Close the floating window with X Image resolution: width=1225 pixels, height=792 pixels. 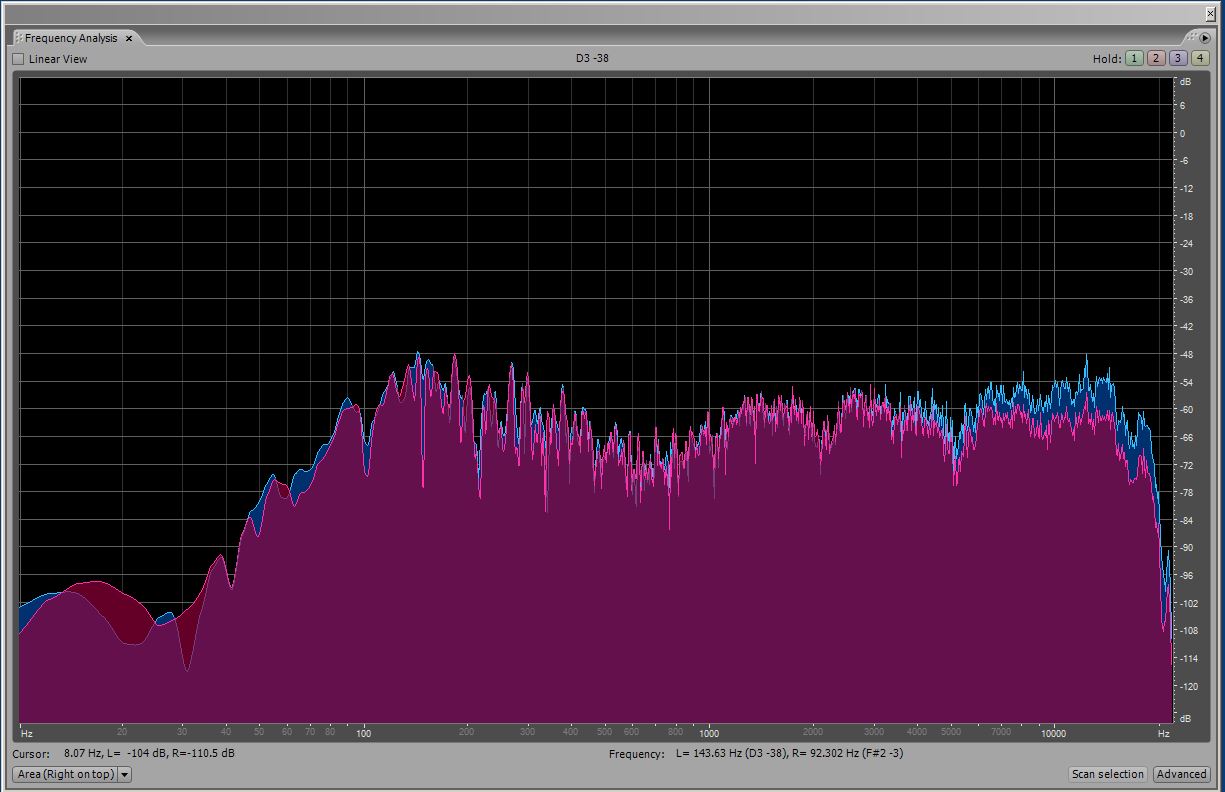click(x=1210, y=13)
